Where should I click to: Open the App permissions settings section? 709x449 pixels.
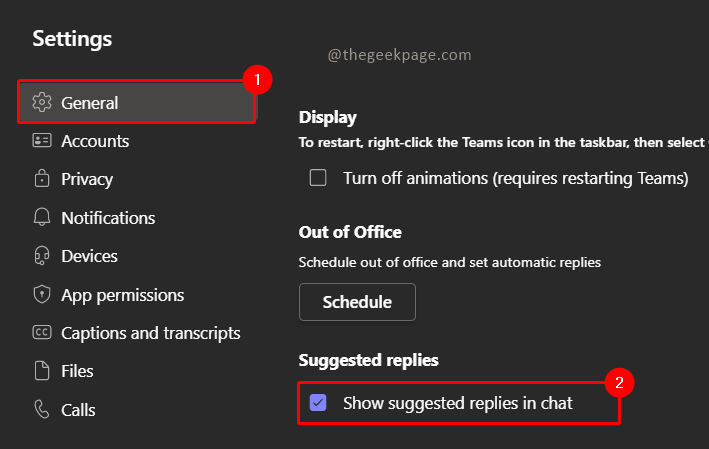coord(122,295)
